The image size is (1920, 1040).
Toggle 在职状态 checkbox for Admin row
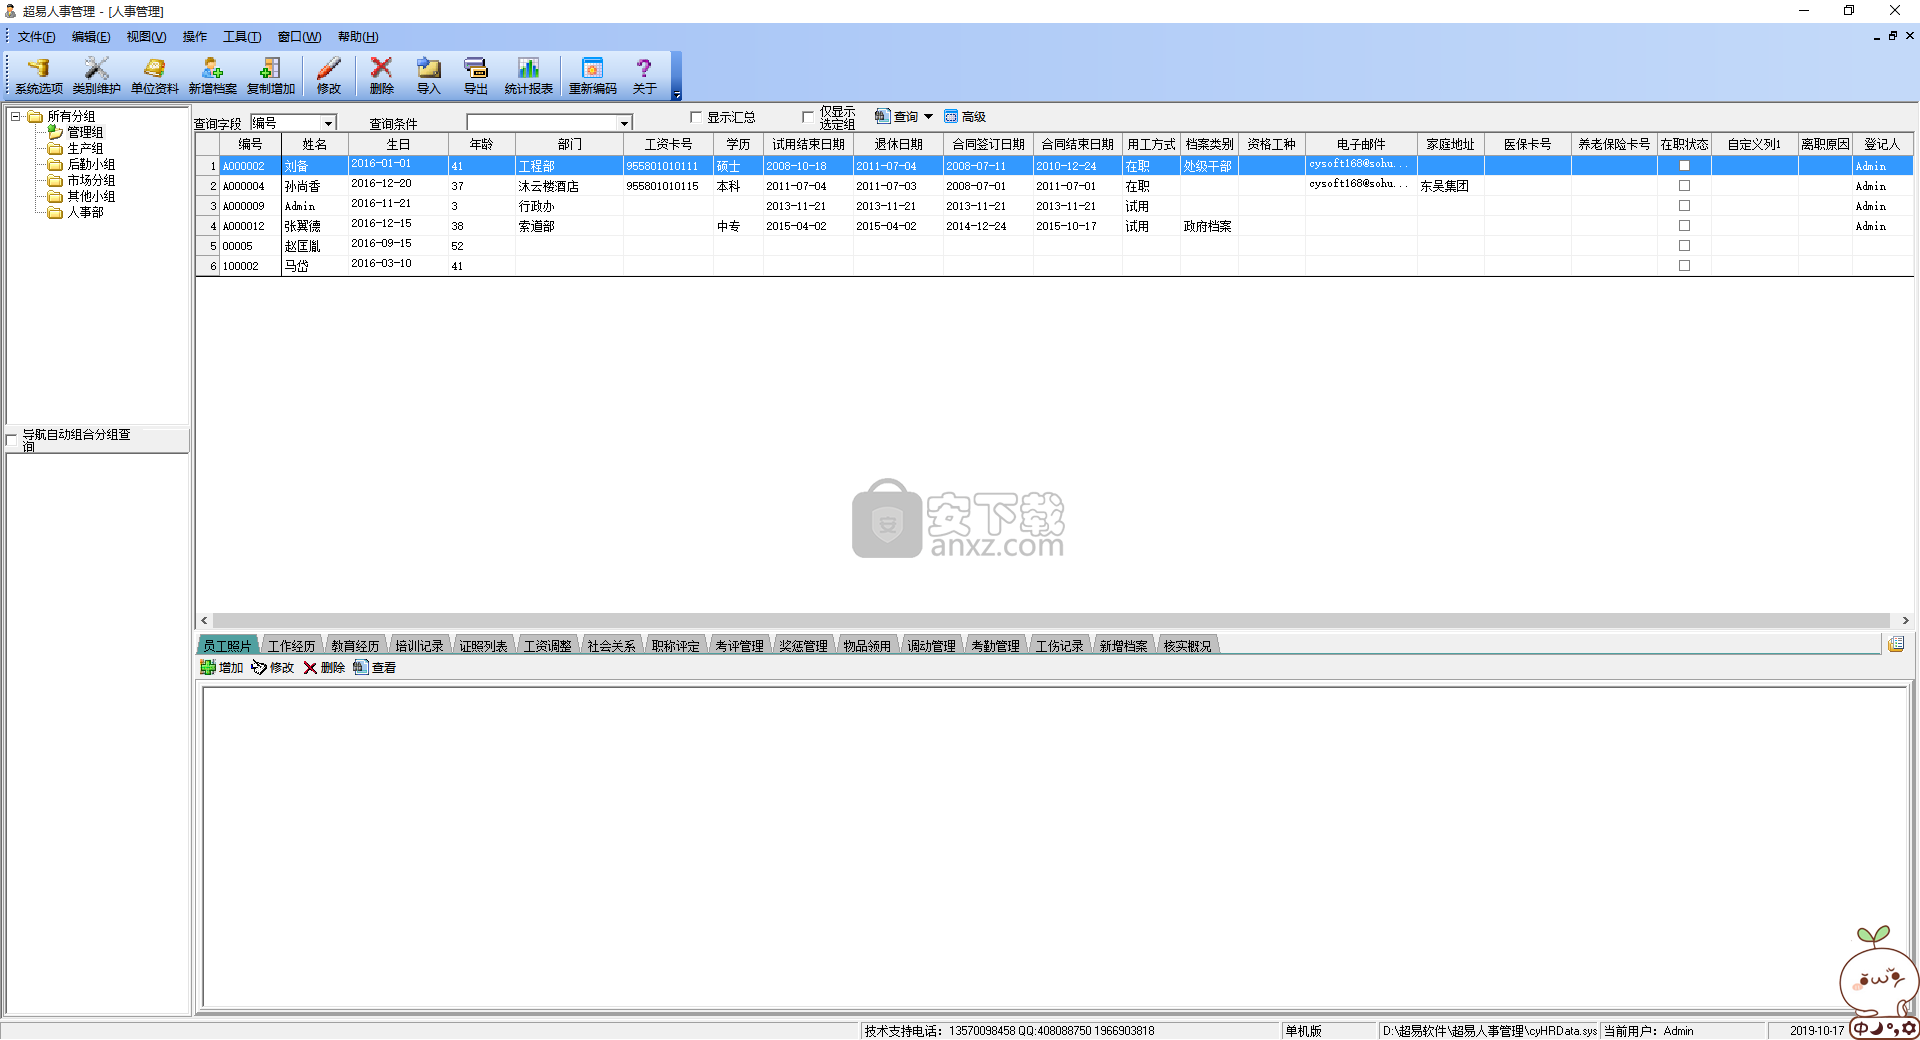[1684, 206]
